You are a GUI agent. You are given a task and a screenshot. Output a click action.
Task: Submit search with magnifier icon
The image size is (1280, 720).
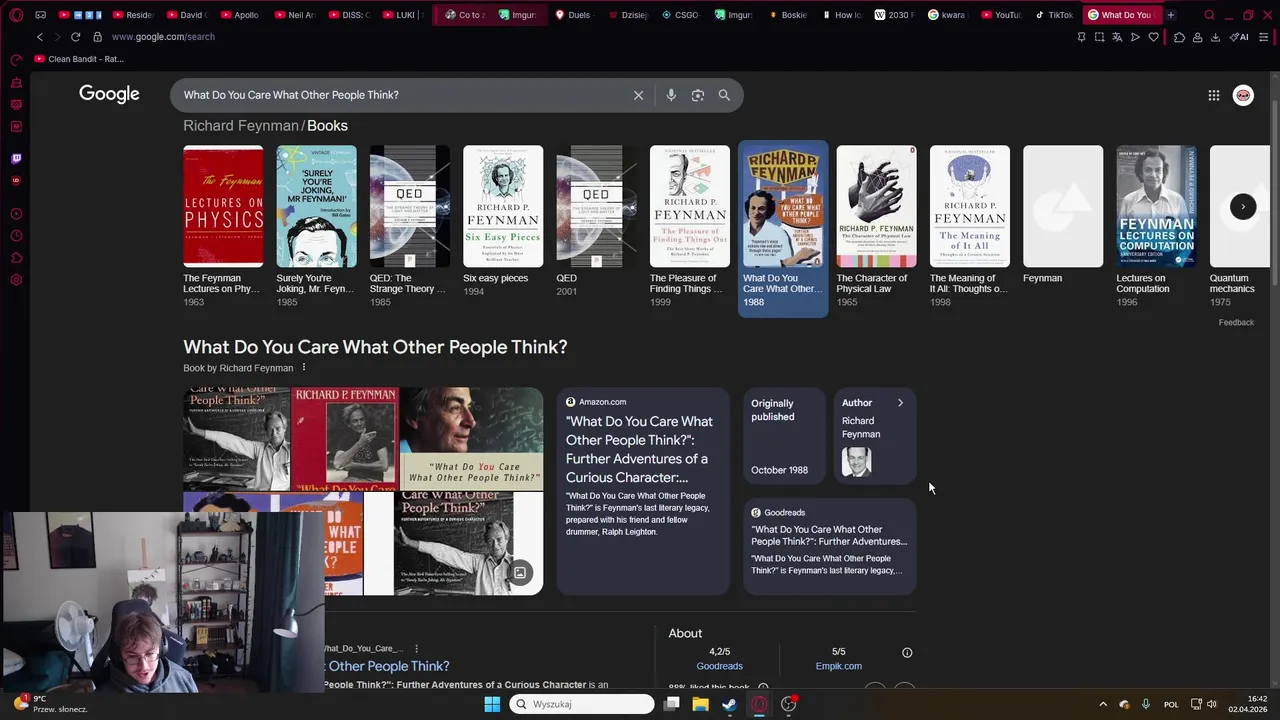724,95
